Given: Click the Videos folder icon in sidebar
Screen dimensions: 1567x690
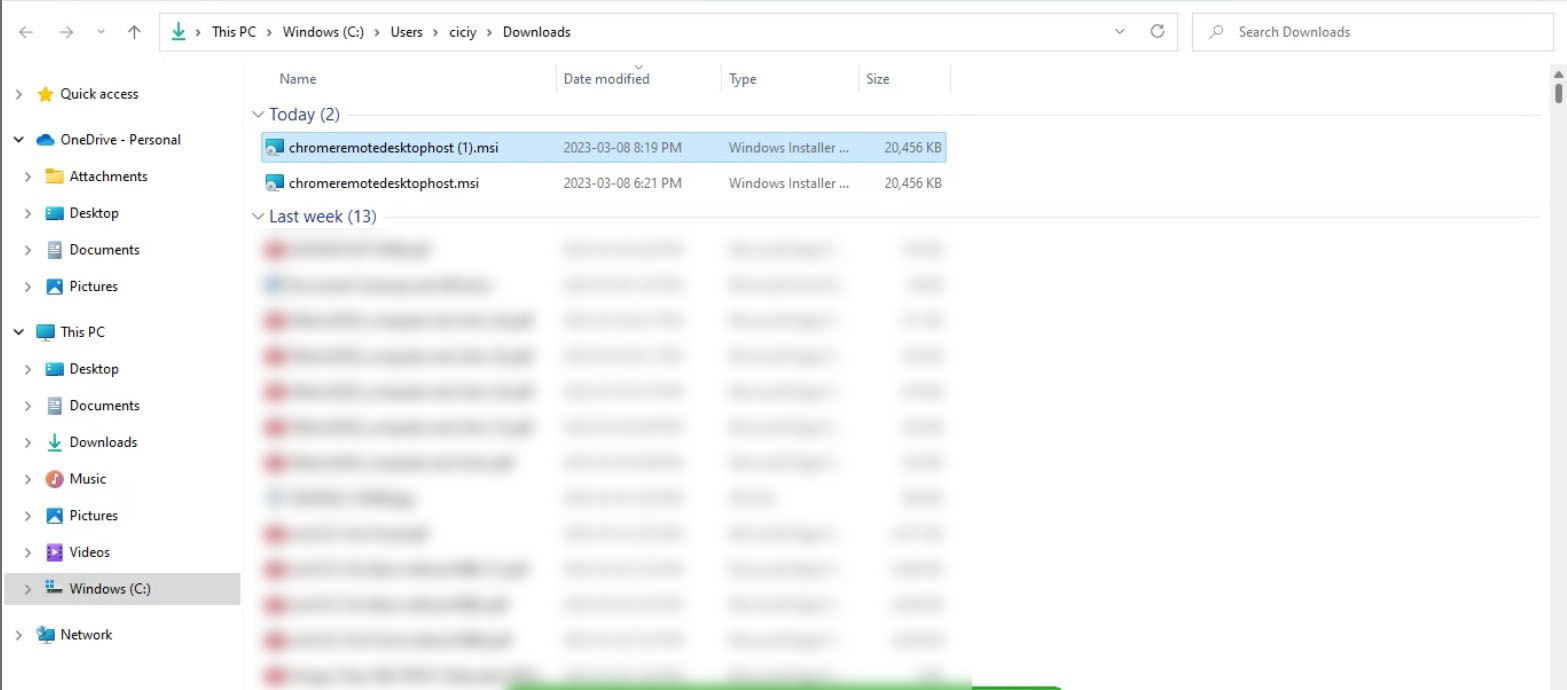Looking at the screenshot, I should click(x=55, y=552).
